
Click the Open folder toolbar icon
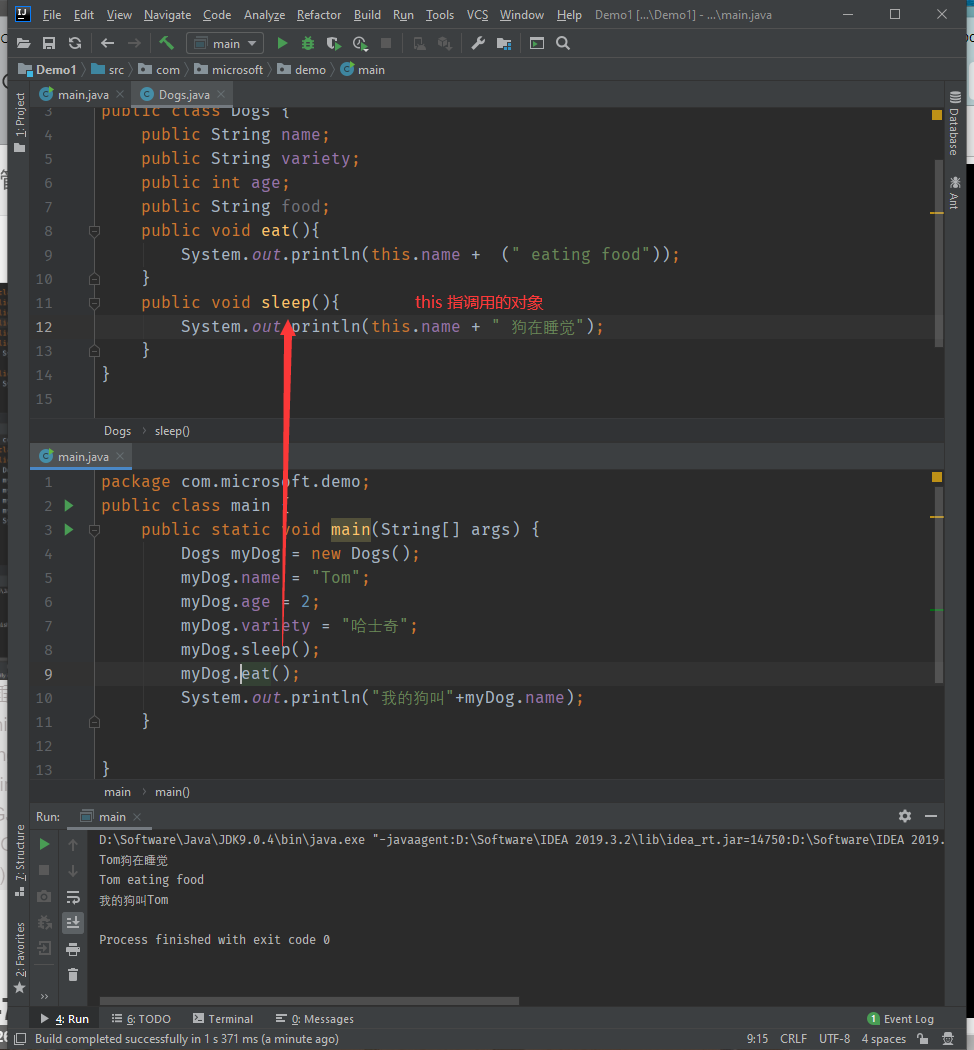[23, 44]
